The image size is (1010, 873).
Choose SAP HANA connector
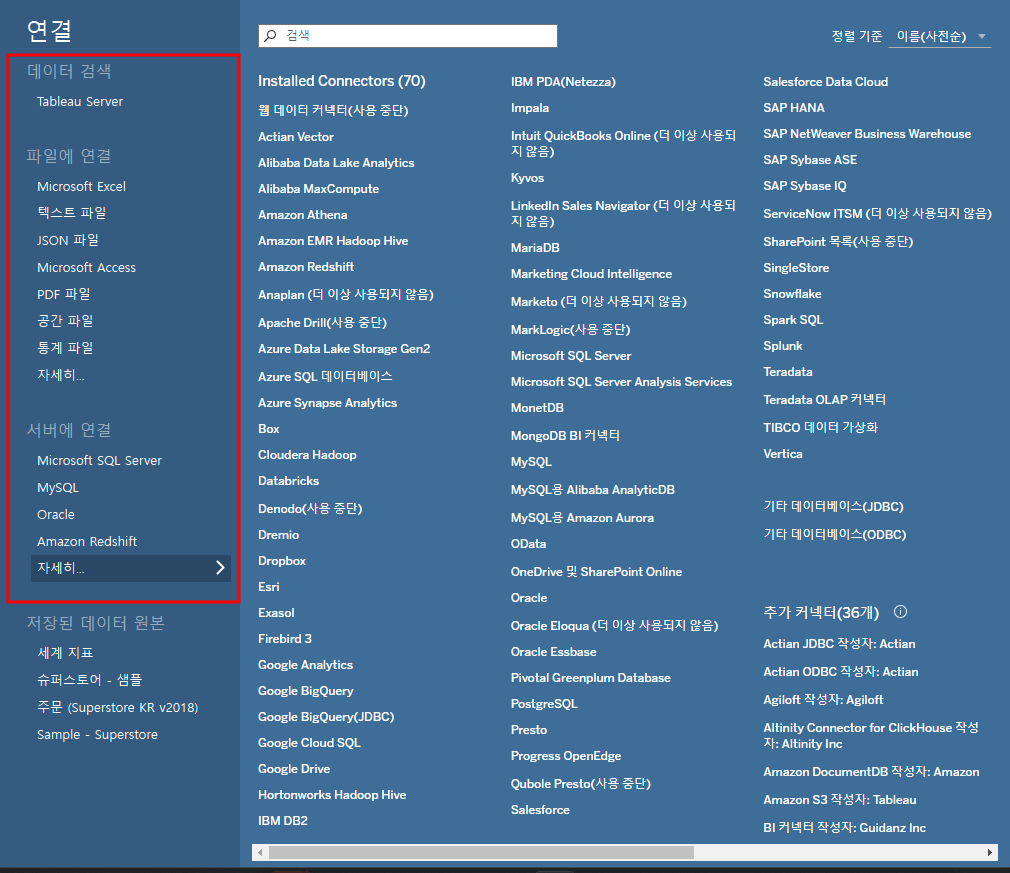794,108
